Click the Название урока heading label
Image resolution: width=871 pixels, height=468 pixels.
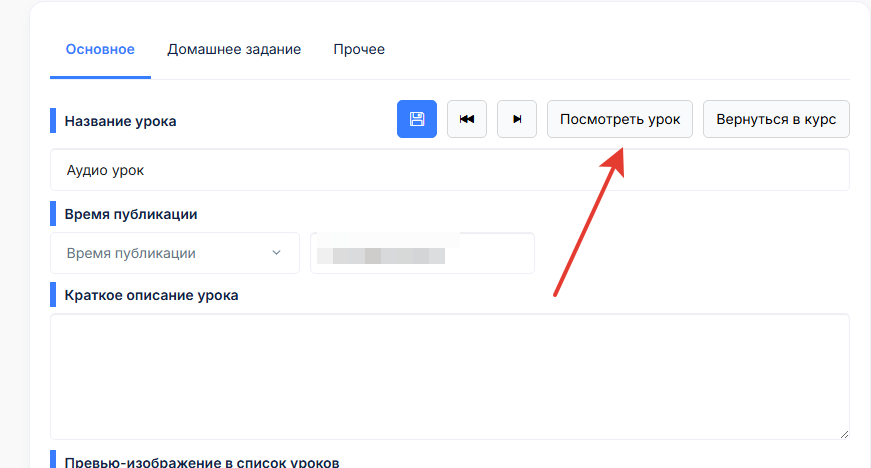click(x=120, y=121)
